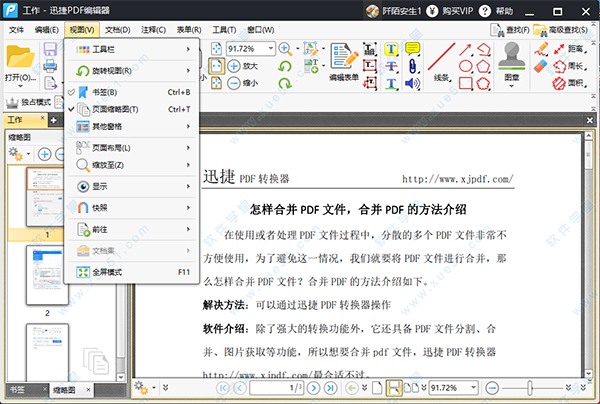Click the 图章 (Stamp) tool icon
600x404 pixels.
coord(512,60)
